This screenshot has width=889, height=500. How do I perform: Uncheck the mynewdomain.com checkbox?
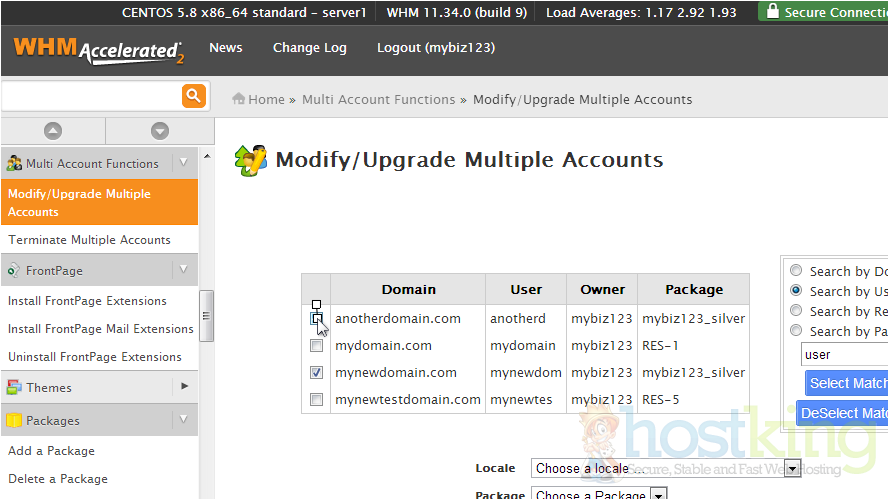[316, 373]
